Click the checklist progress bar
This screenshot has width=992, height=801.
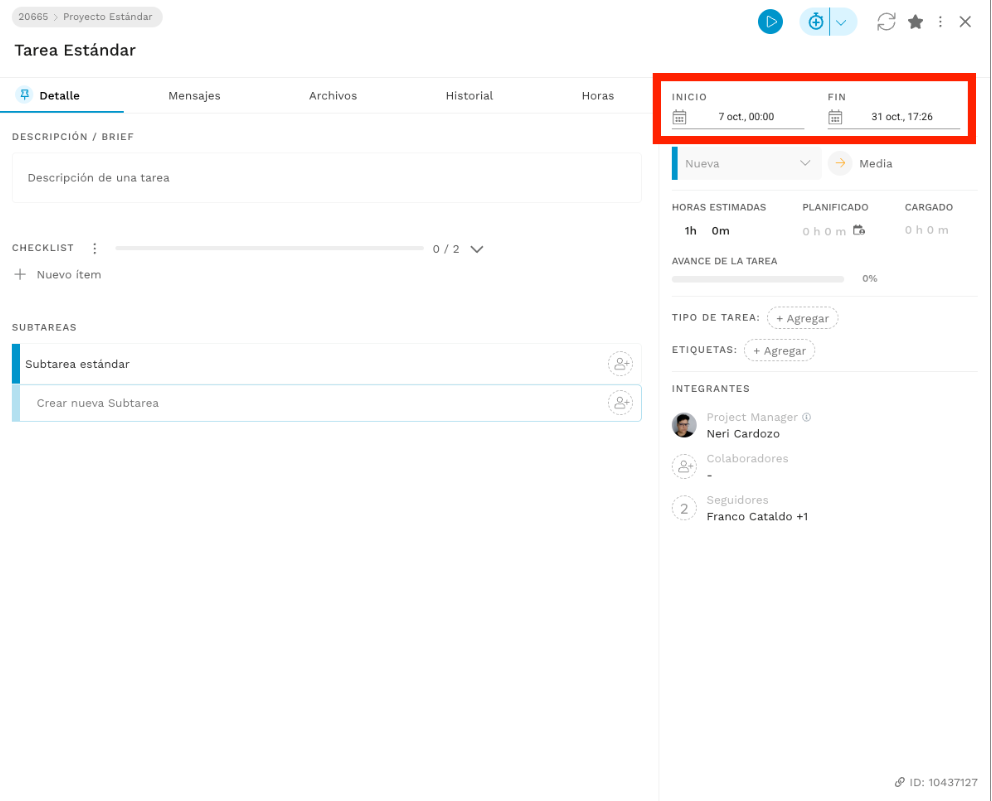tap(270, 249)
